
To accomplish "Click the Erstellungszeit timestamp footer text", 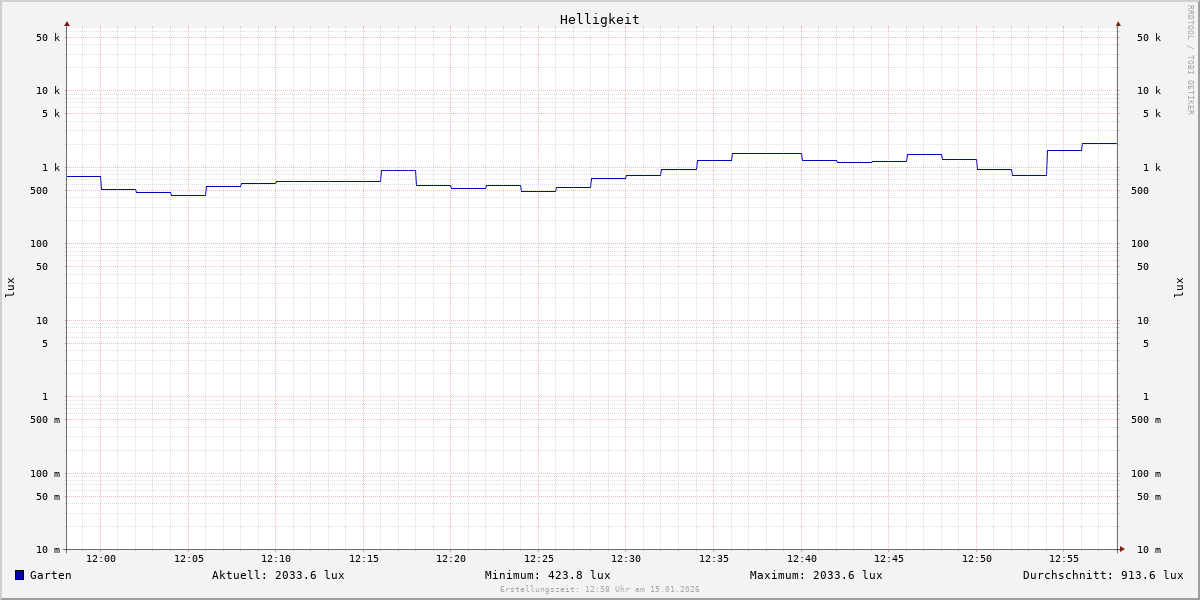I will (x=600, y=589).
